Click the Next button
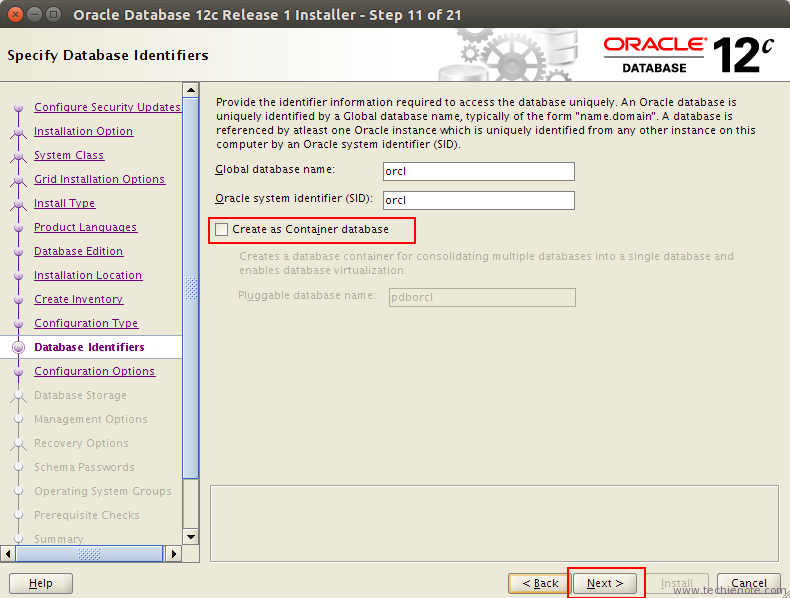The width and height of the screenshot is (790, 598). point(605,583)
